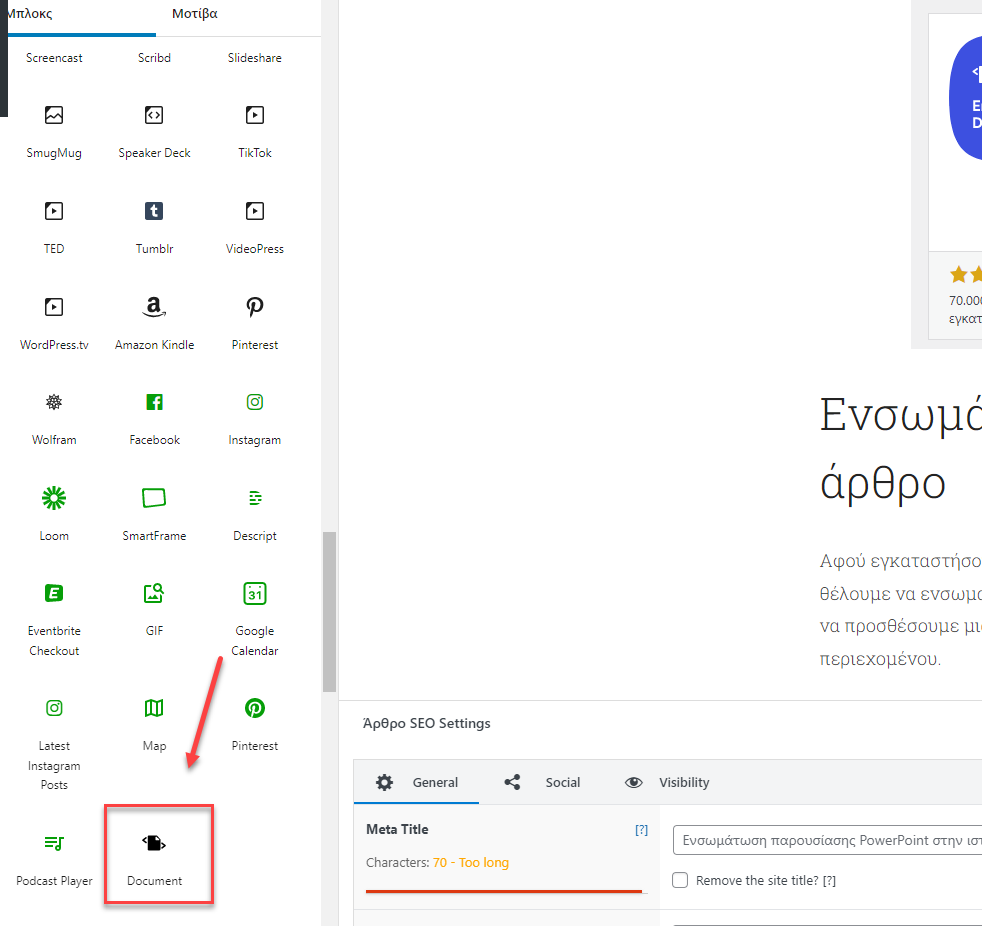The width and height of the screenshot is (982, 926).
Task: Click the 70 - Too long warning
Action: [470, 862]
